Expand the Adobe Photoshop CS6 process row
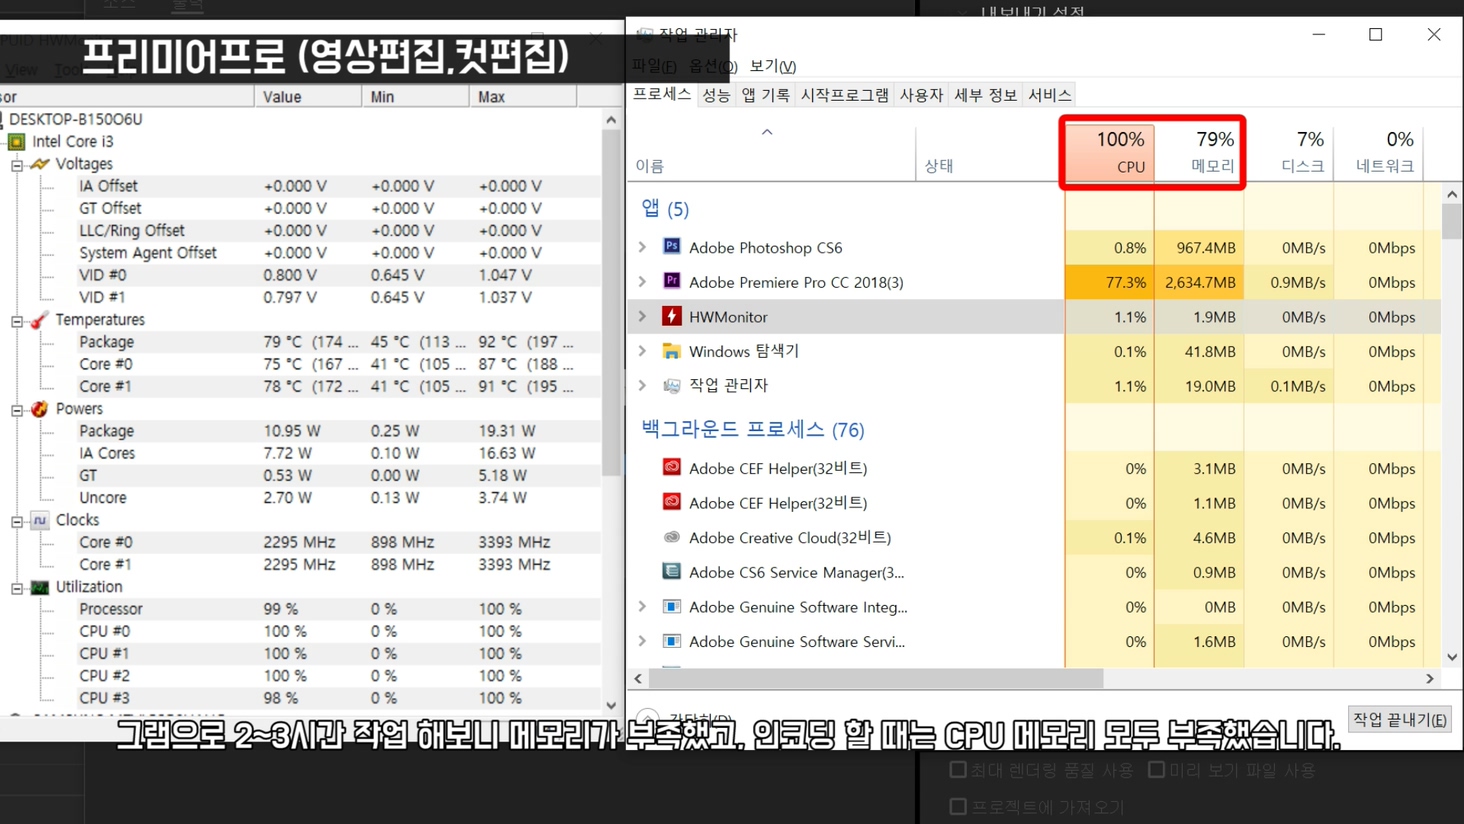1464x824 pixels. (643, 247)
